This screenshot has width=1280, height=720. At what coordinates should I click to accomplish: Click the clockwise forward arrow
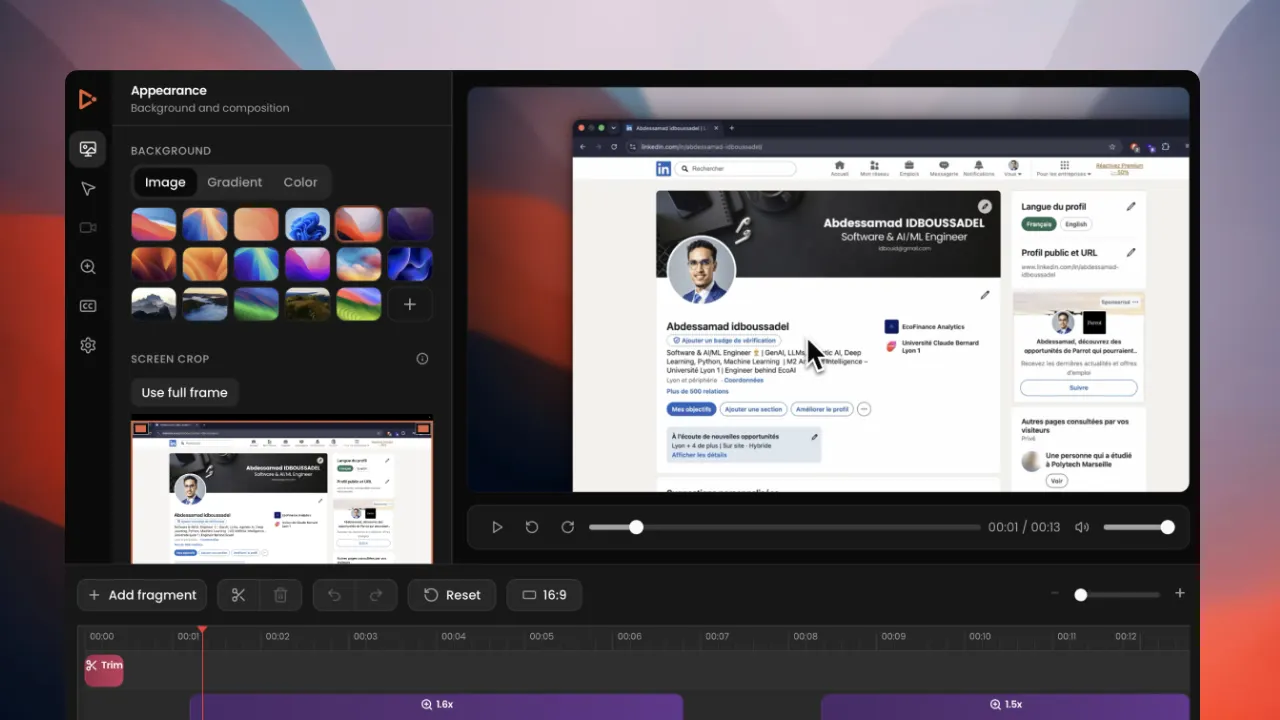(x=568, y=527)
